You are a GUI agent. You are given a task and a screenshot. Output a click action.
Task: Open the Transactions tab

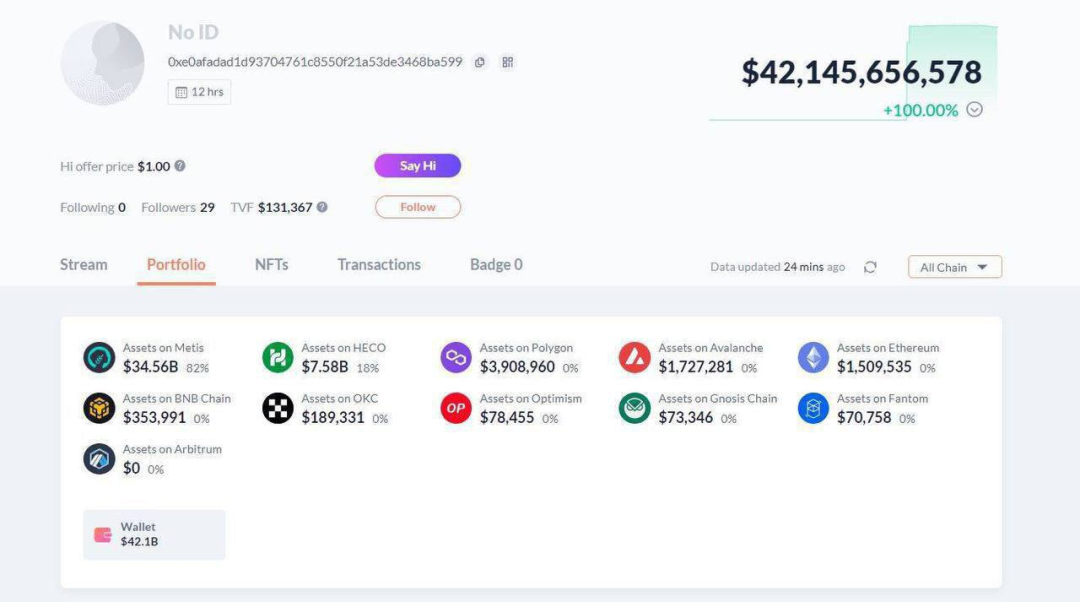379,265
